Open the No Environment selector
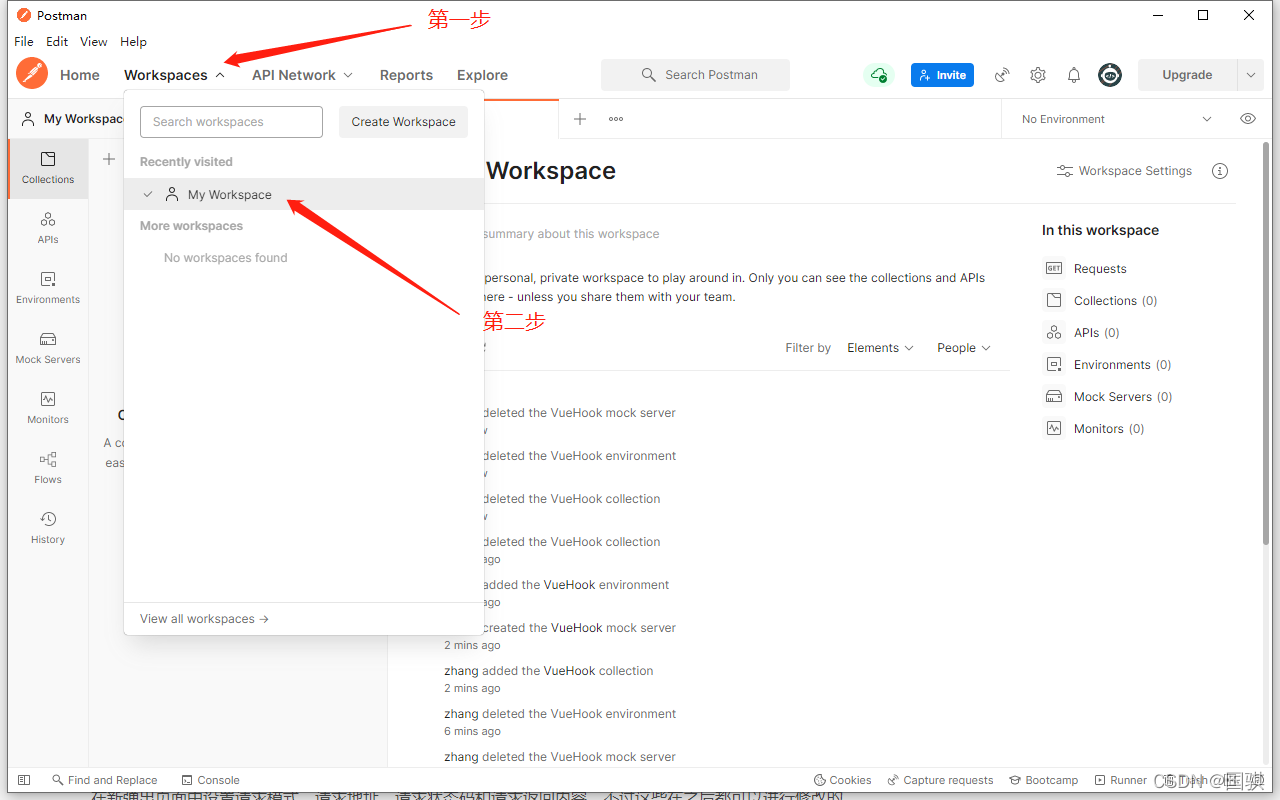 1116,119
